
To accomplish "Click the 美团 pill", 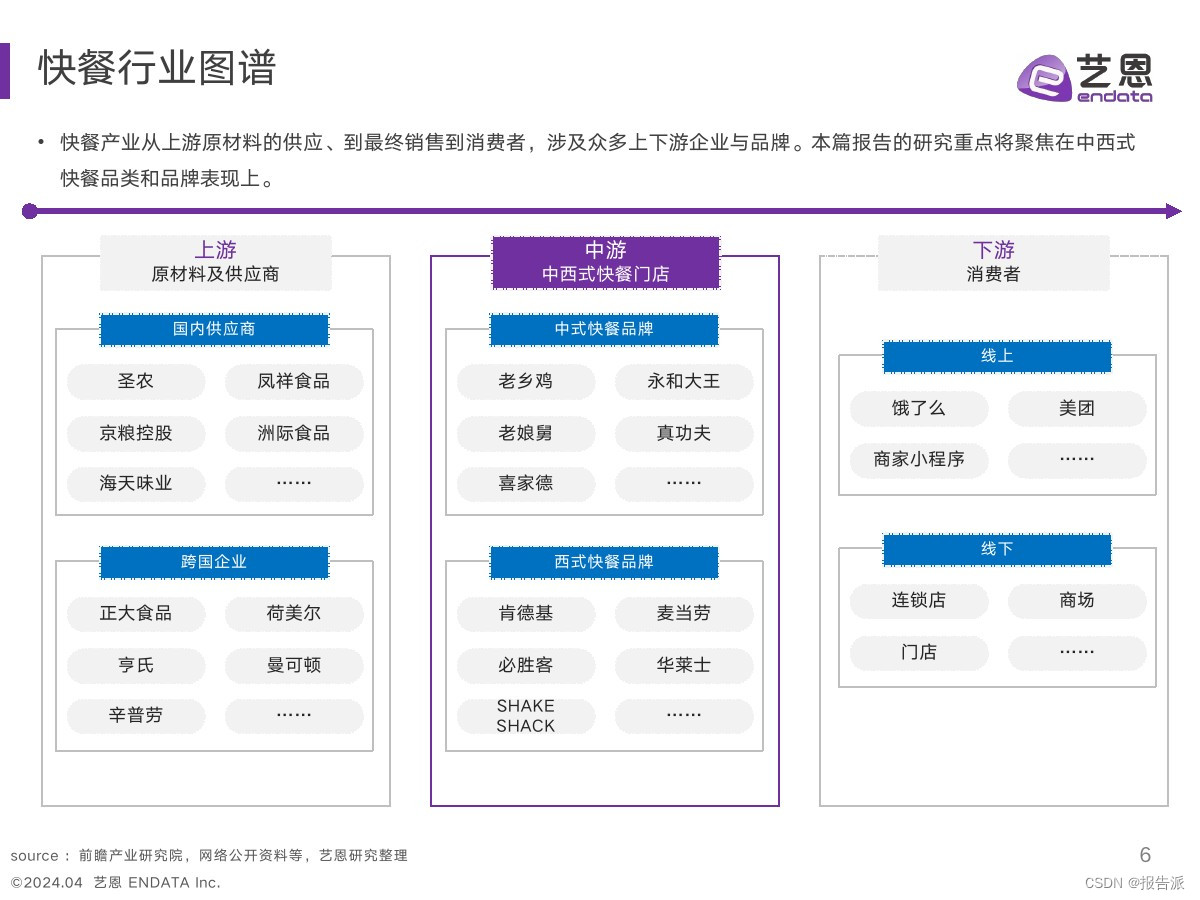I will 1077,409.
